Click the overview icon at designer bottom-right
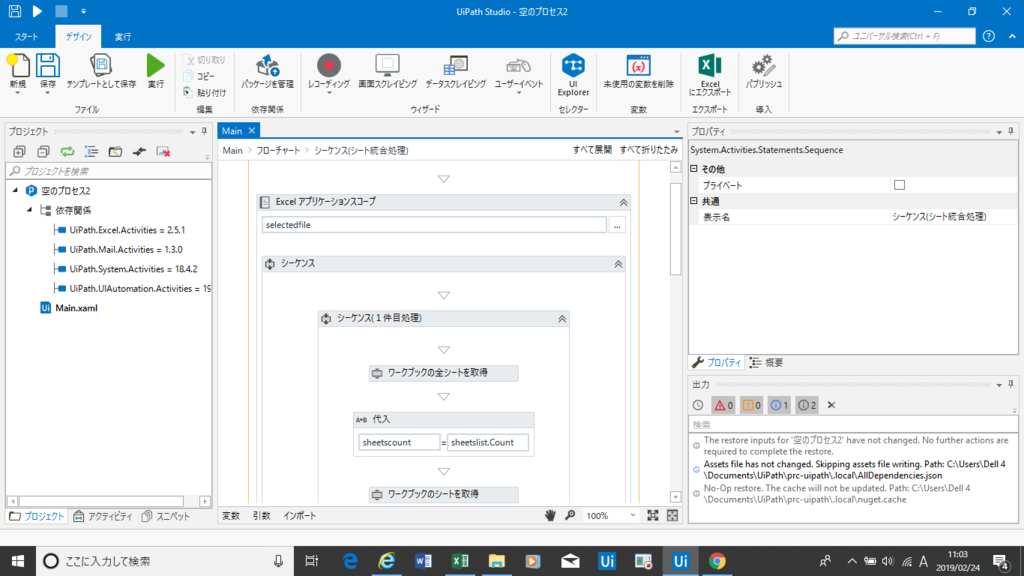 pos(672,515)
